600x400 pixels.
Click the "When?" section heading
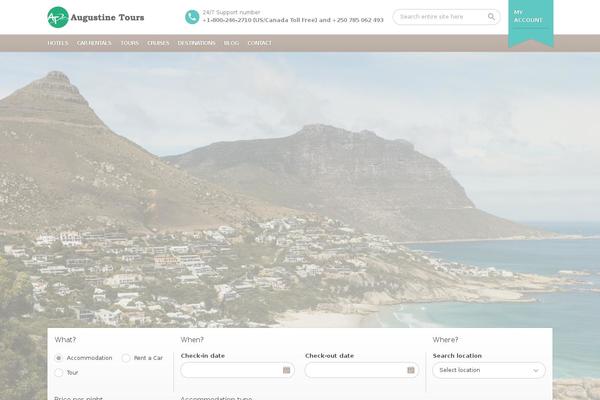pos(192,340)
